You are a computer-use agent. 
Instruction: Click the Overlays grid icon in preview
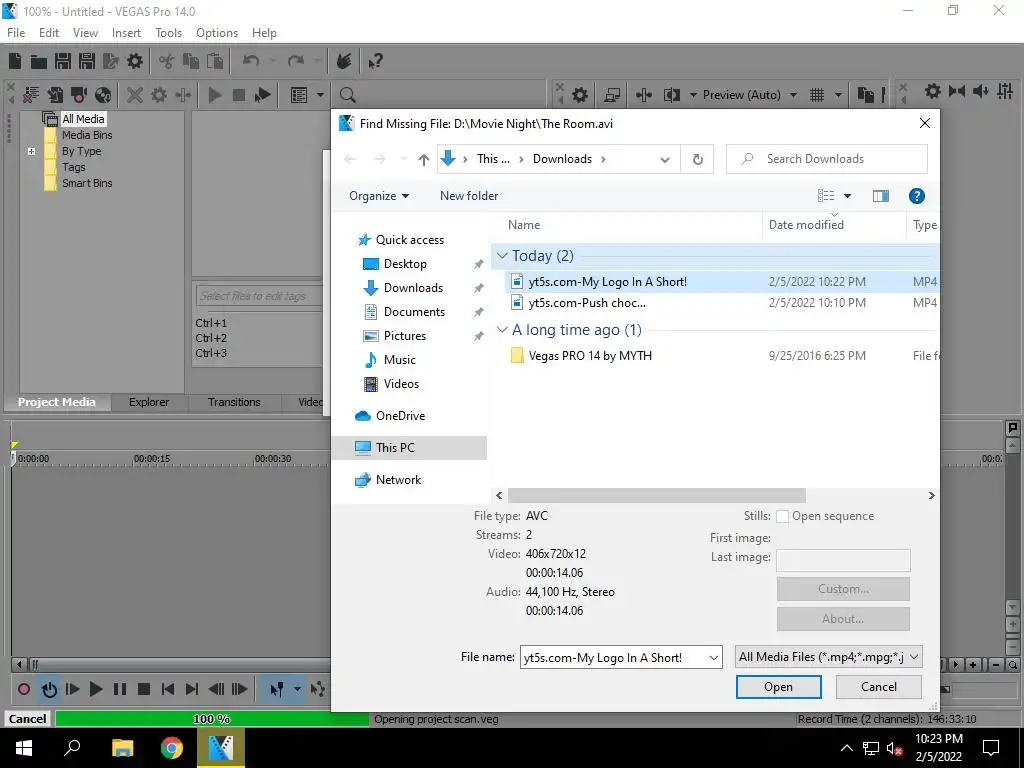[x=817, y=95]
